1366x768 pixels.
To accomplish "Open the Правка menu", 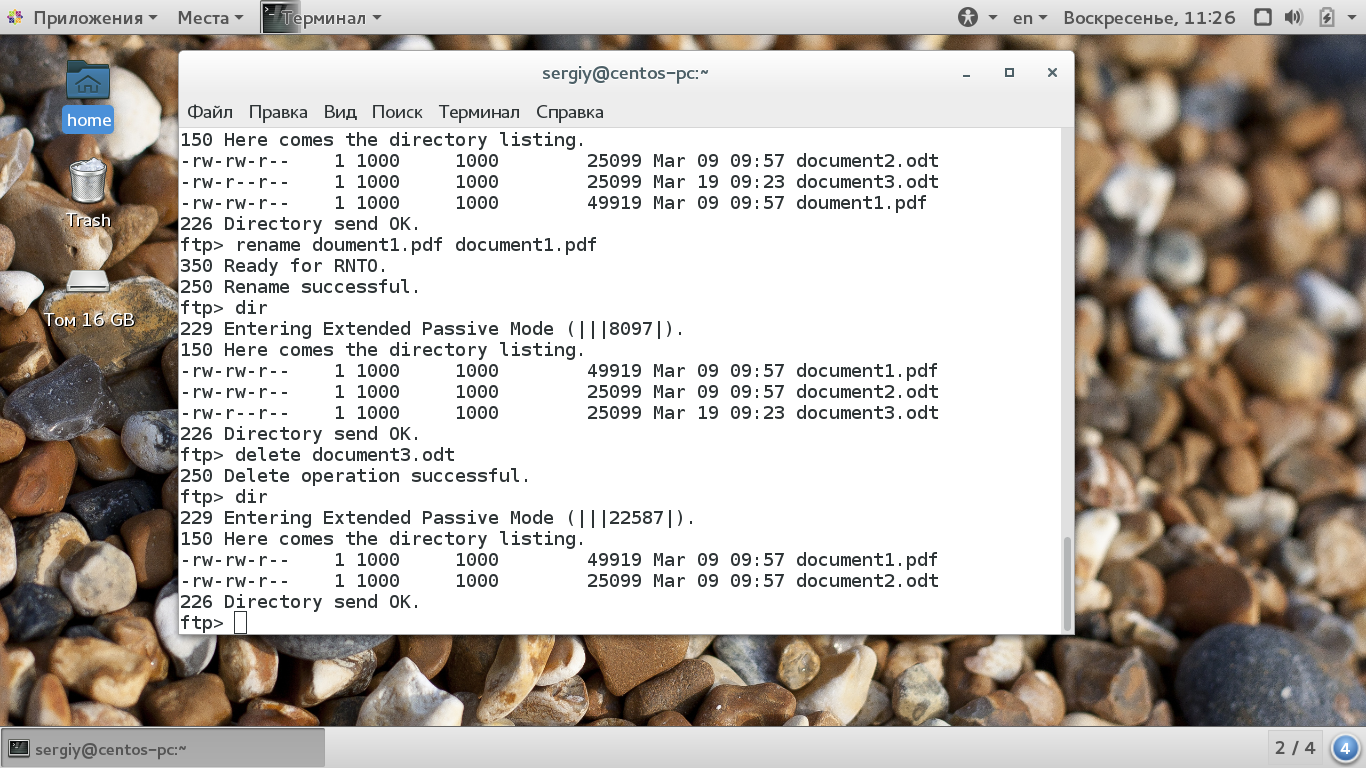I will (278, 112).
